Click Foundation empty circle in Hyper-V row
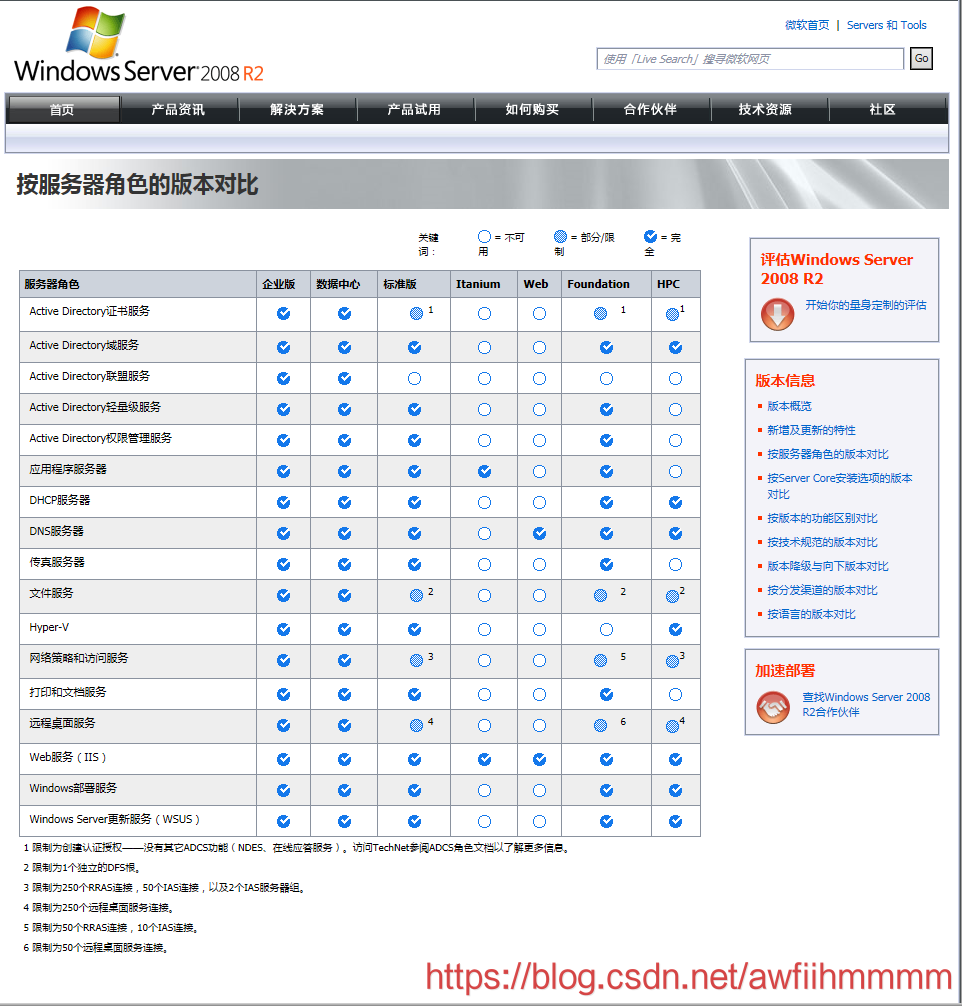This screenshot has width=962, height=1006. 606,629
